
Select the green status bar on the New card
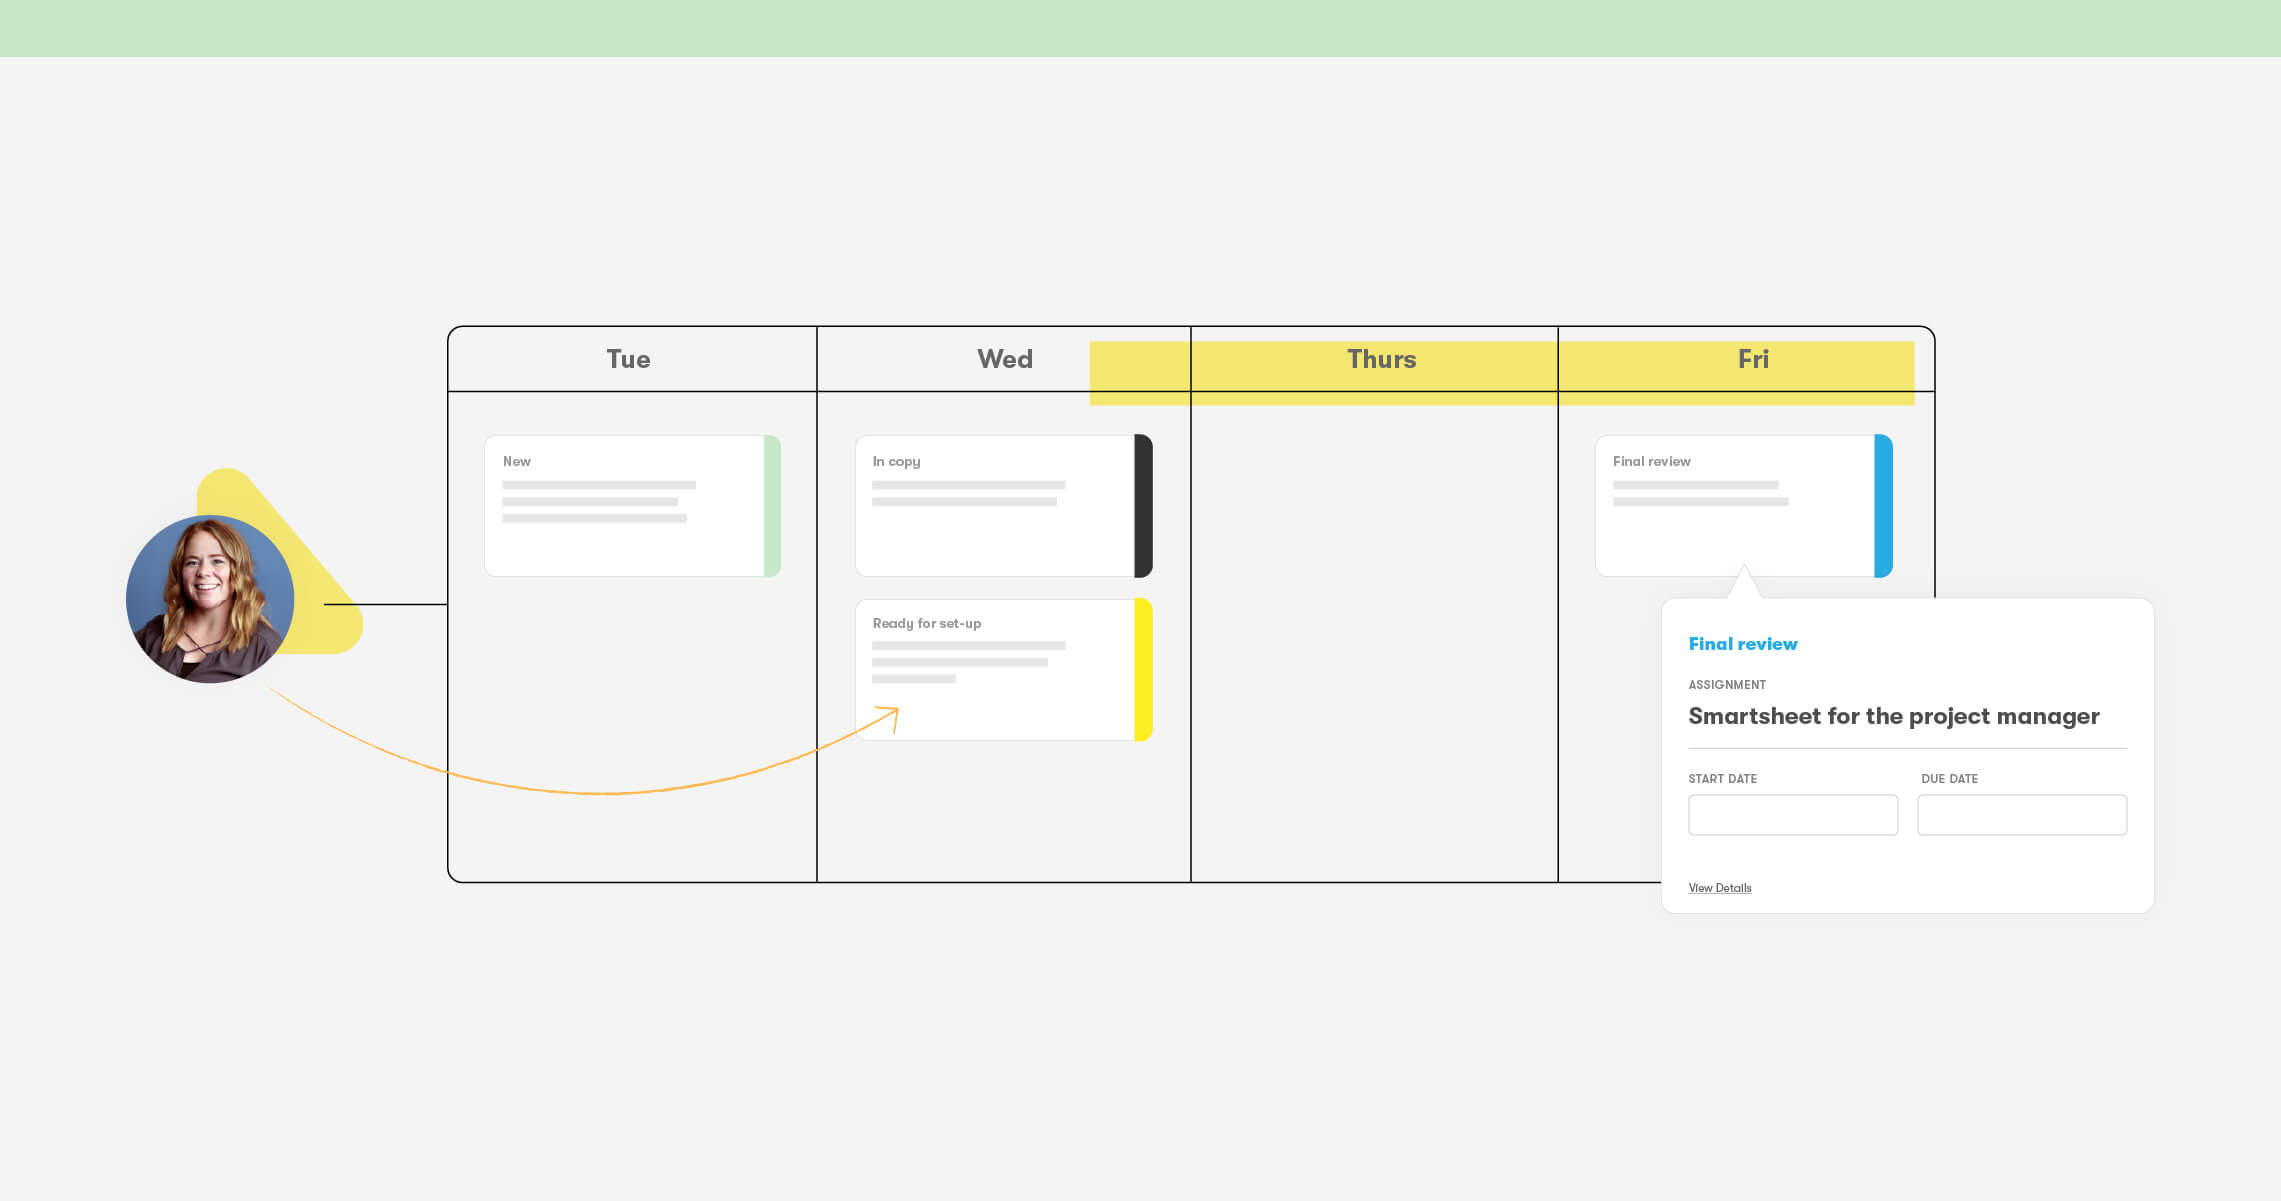pos(771,505)
